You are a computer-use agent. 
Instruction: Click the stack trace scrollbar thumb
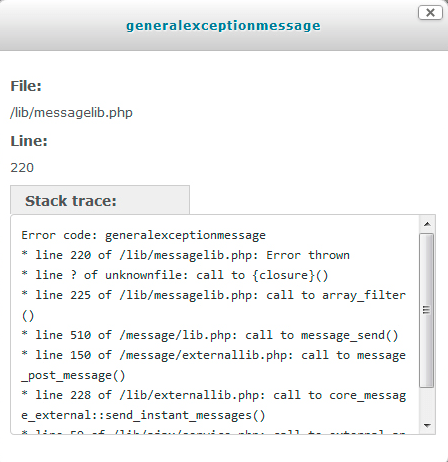click(427, 310)
